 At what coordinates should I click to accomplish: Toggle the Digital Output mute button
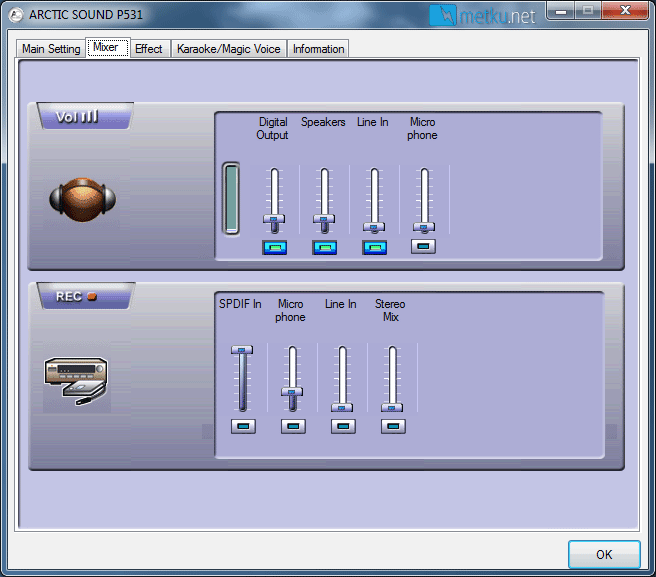[274, 247]
